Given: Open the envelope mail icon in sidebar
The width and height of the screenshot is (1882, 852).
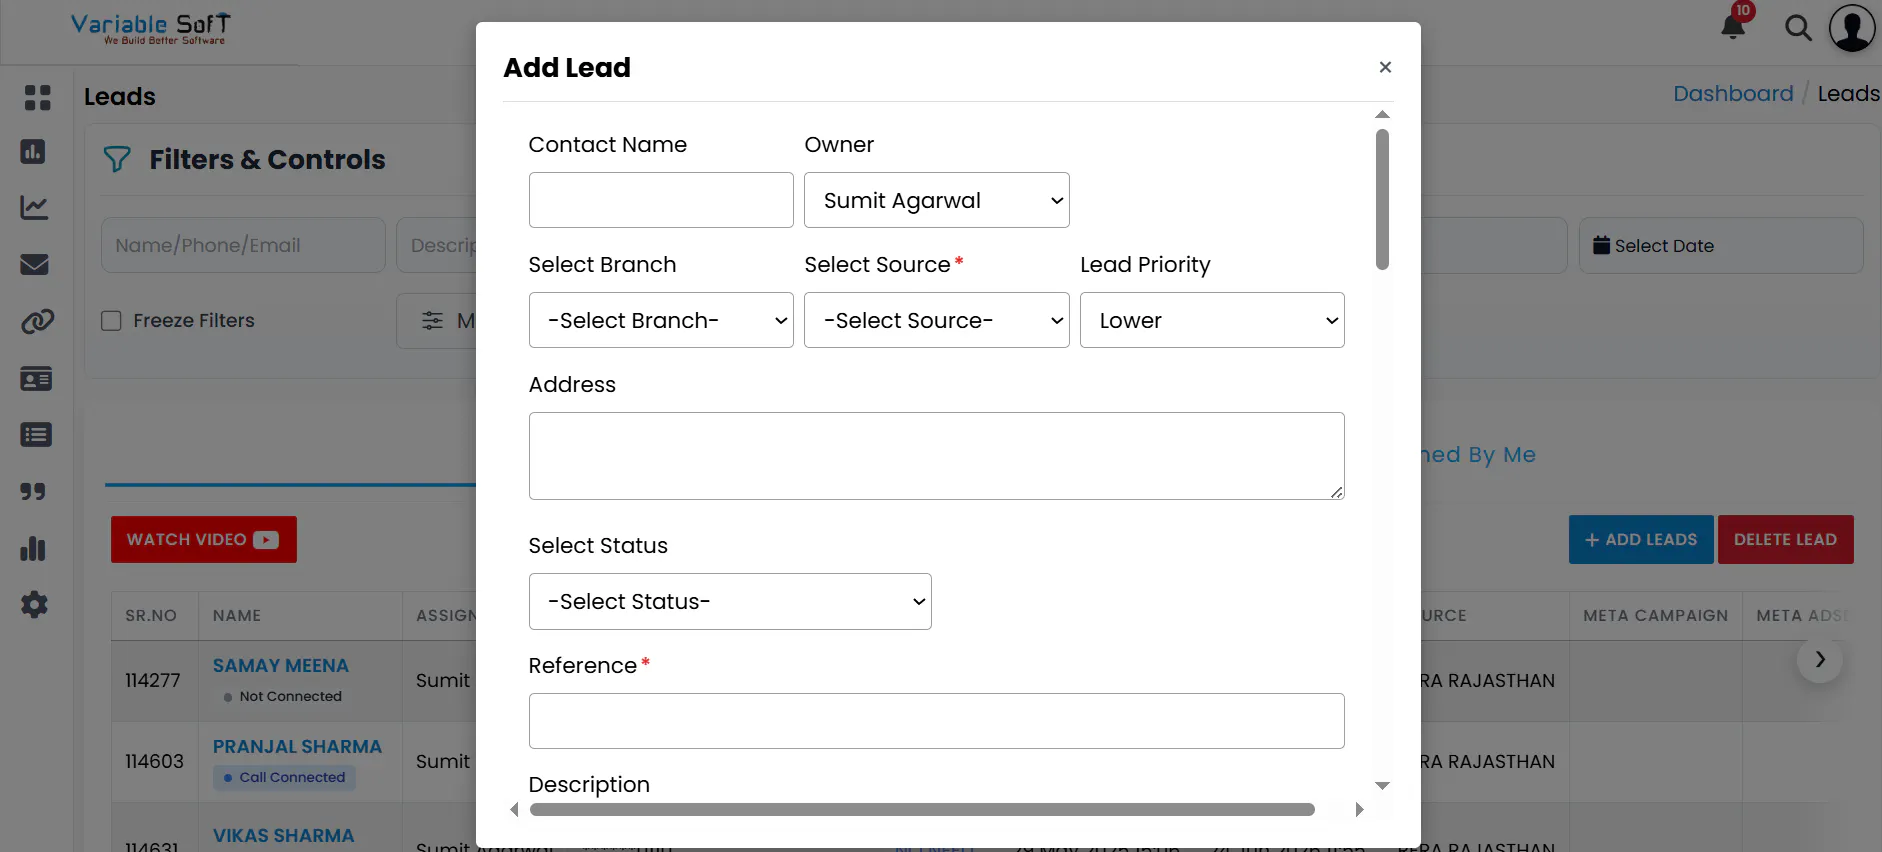Looking at the screenshot, I should click(35, 264).
